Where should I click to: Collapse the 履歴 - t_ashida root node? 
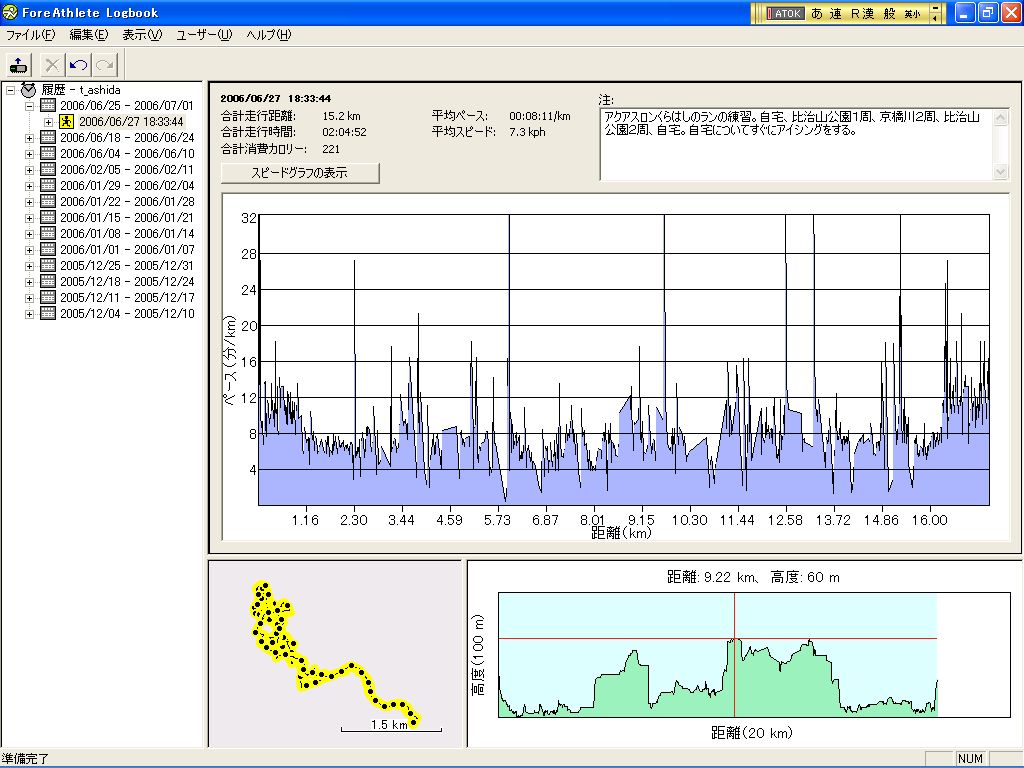coord(10,90)
